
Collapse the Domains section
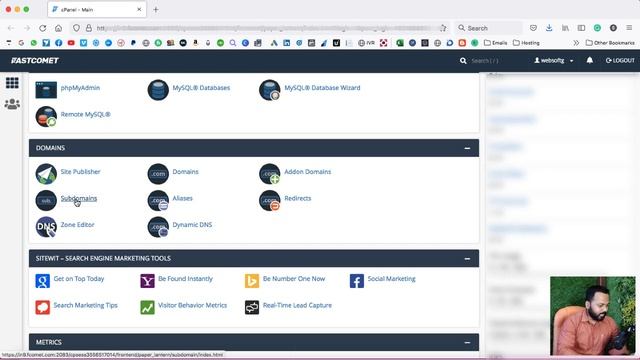(x=467, y=148)
